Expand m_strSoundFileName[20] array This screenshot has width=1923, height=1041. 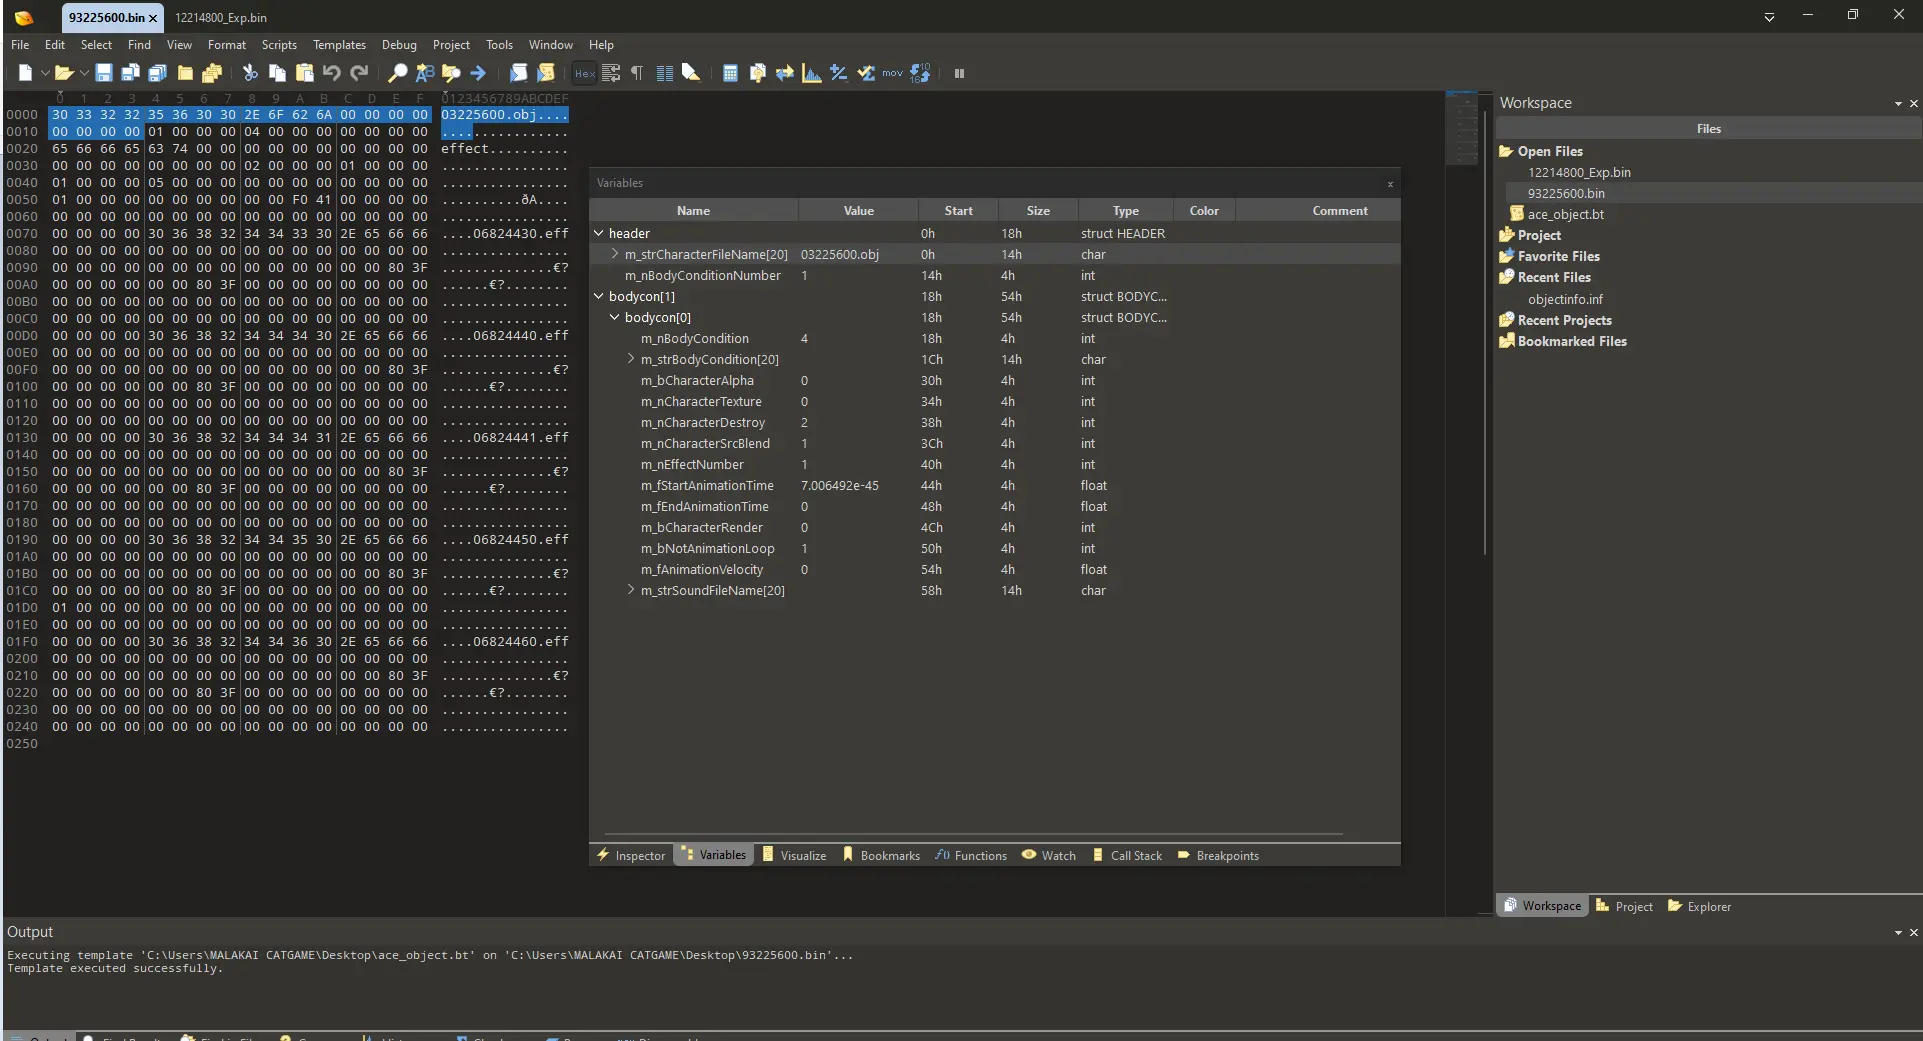point(631,590)
